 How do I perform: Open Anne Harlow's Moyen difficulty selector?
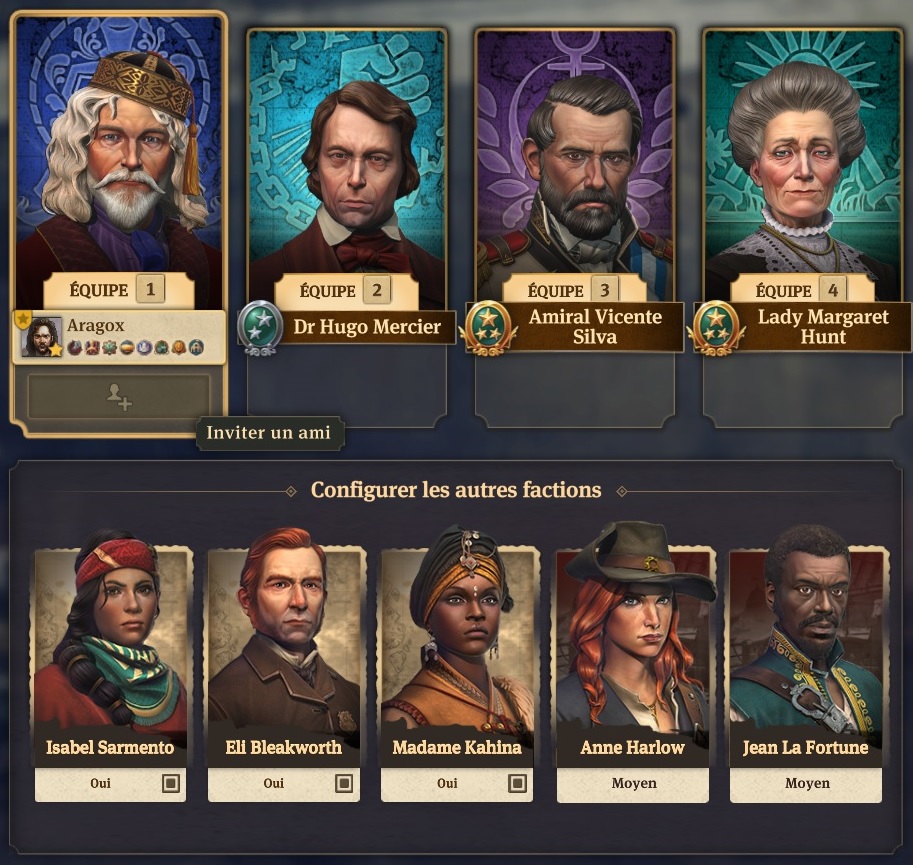click(633, 784)
